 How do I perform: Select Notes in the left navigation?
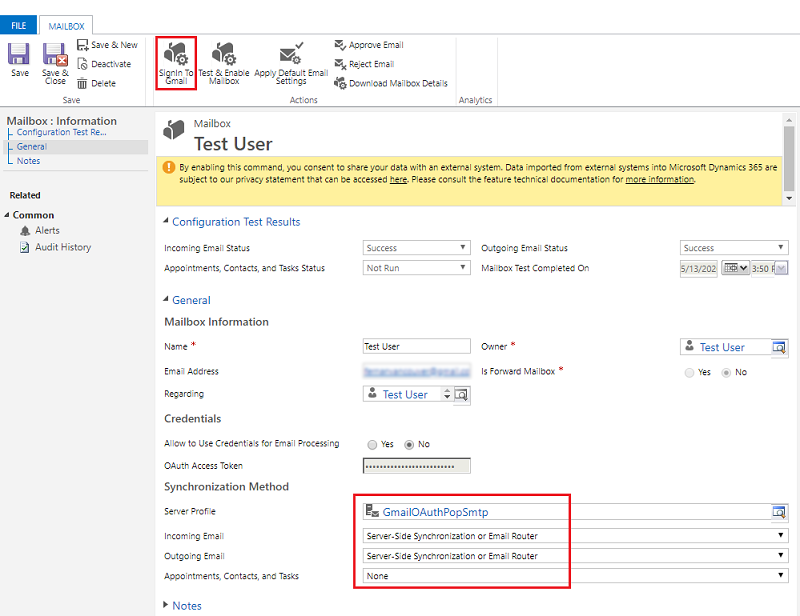coord(29,161)
